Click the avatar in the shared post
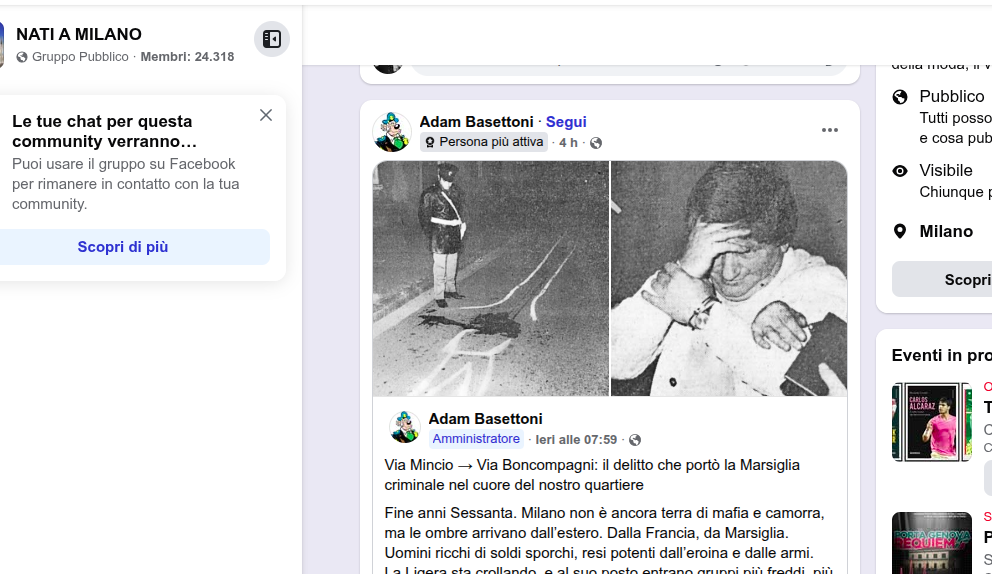992x574 pixels. coord(405,427)
